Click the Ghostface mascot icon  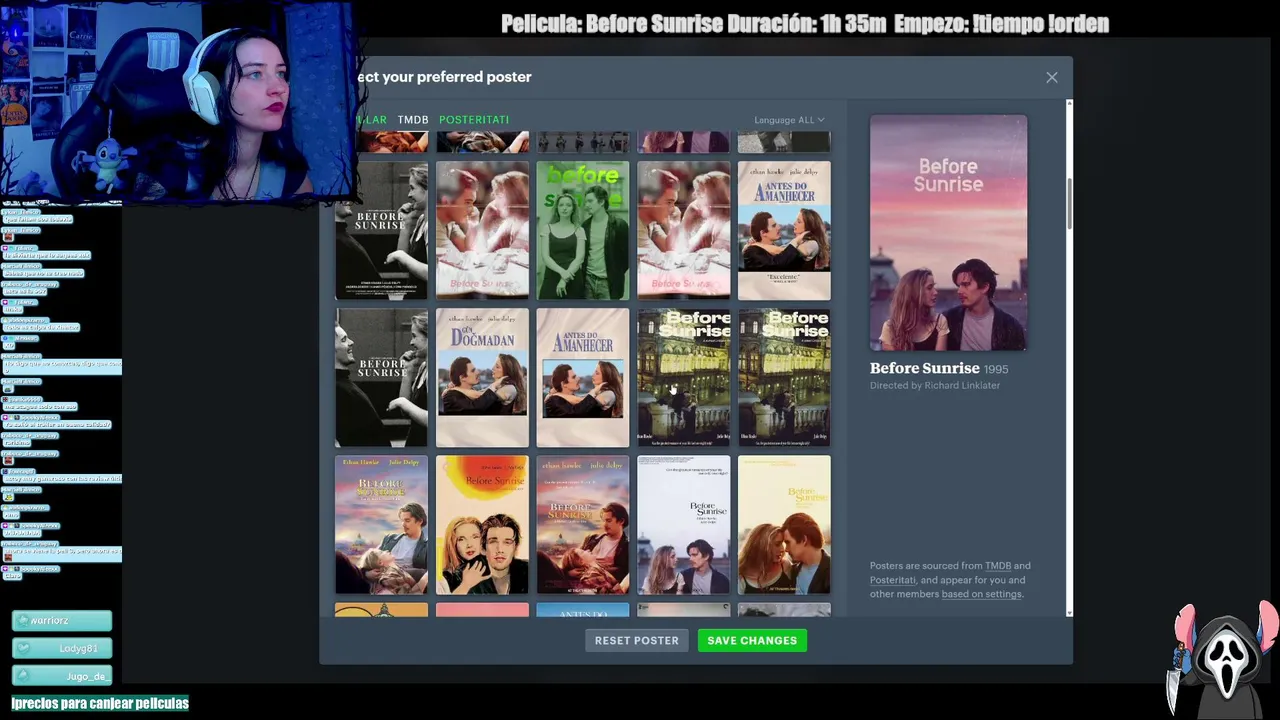coord(1222,658)
